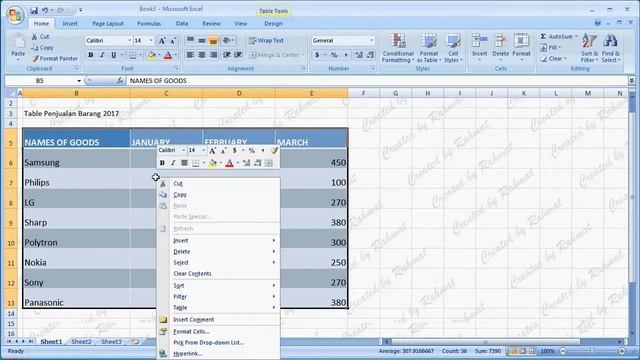Screen dimensions: 640x360
Task: Toggle Underline in the ribbon Font group
Action: click(113, 55)
